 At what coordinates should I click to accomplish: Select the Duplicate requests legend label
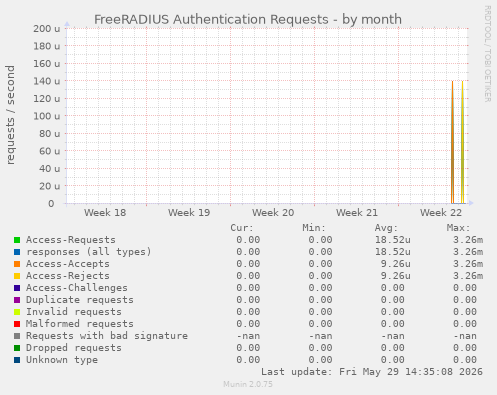tap(80, 300)
